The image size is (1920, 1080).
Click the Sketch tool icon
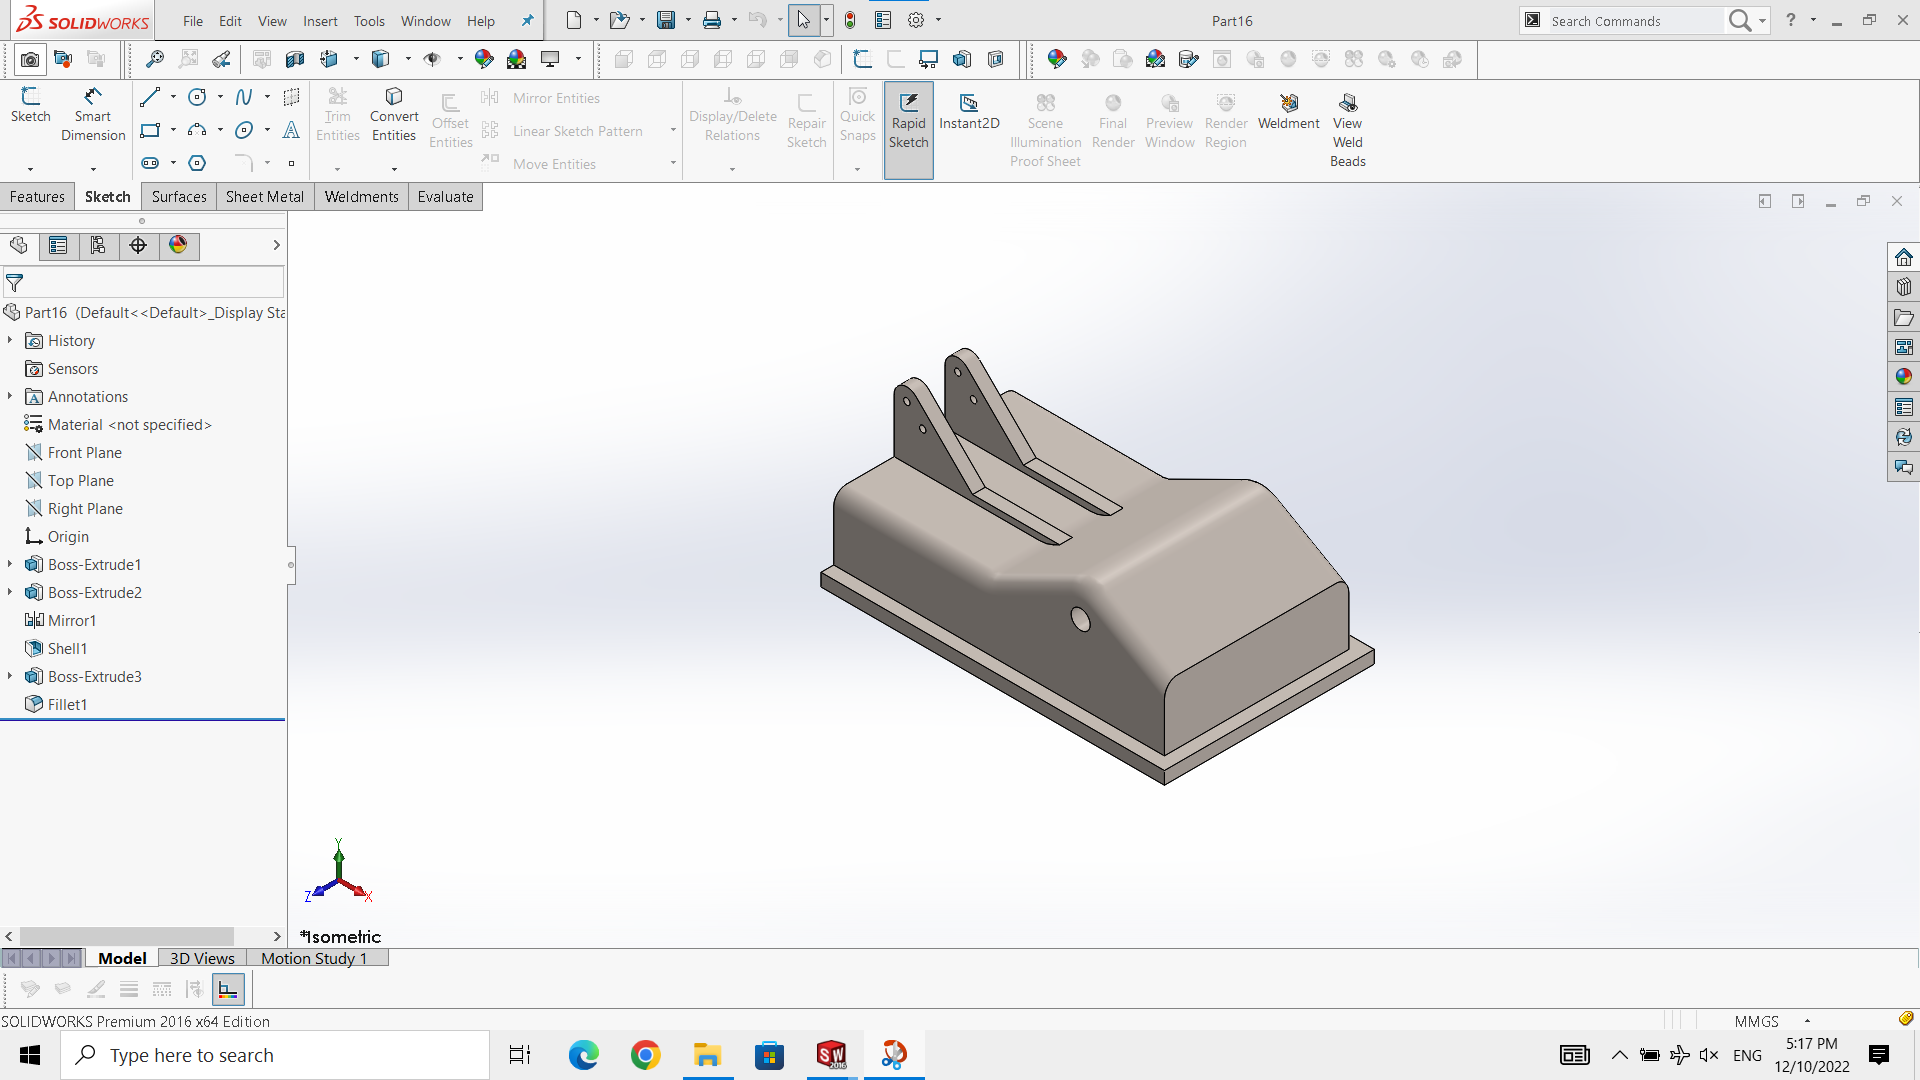pyautogui.click(x=31, y=104)
